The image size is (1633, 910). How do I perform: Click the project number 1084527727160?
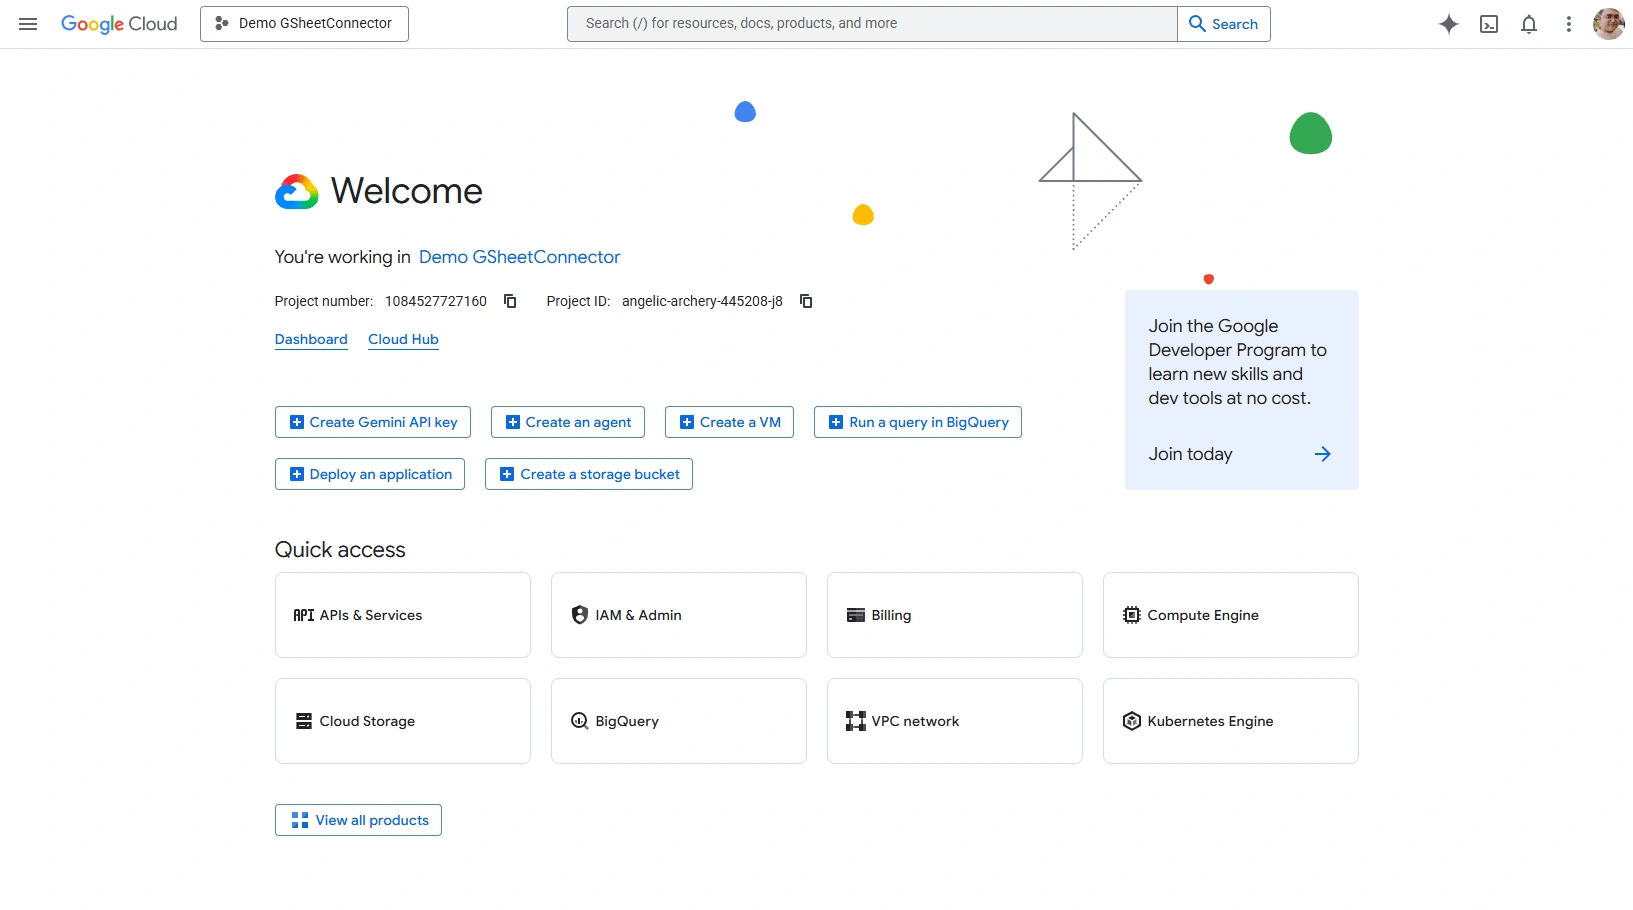pos(436,301)
